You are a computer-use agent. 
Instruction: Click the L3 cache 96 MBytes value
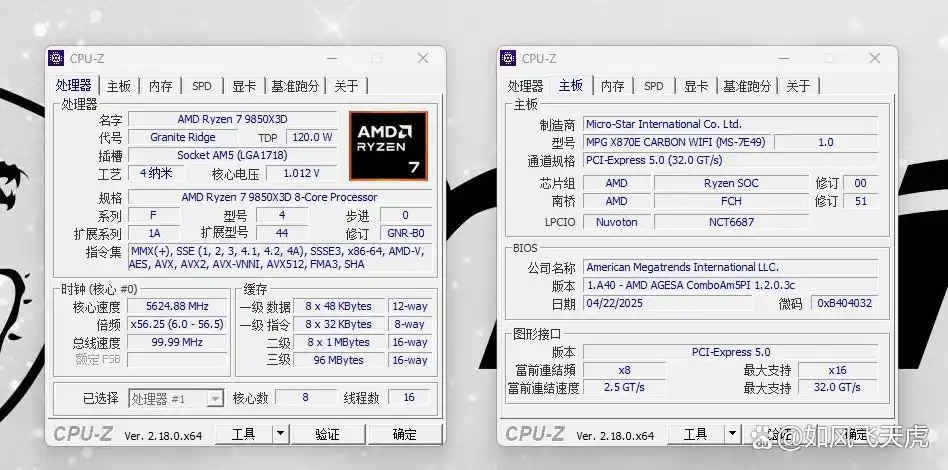coord(339,360)
